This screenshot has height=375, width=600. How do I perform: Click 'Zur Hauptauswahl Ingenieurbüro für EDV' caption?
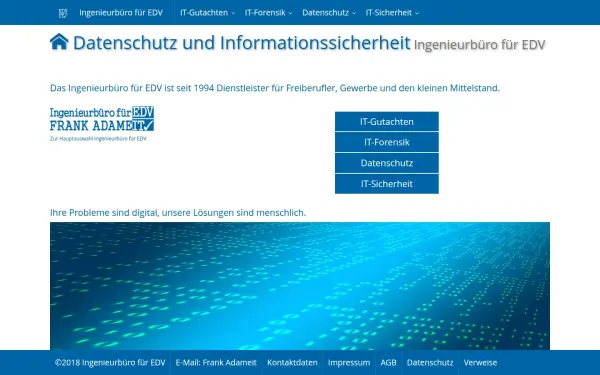coord(98,139)
